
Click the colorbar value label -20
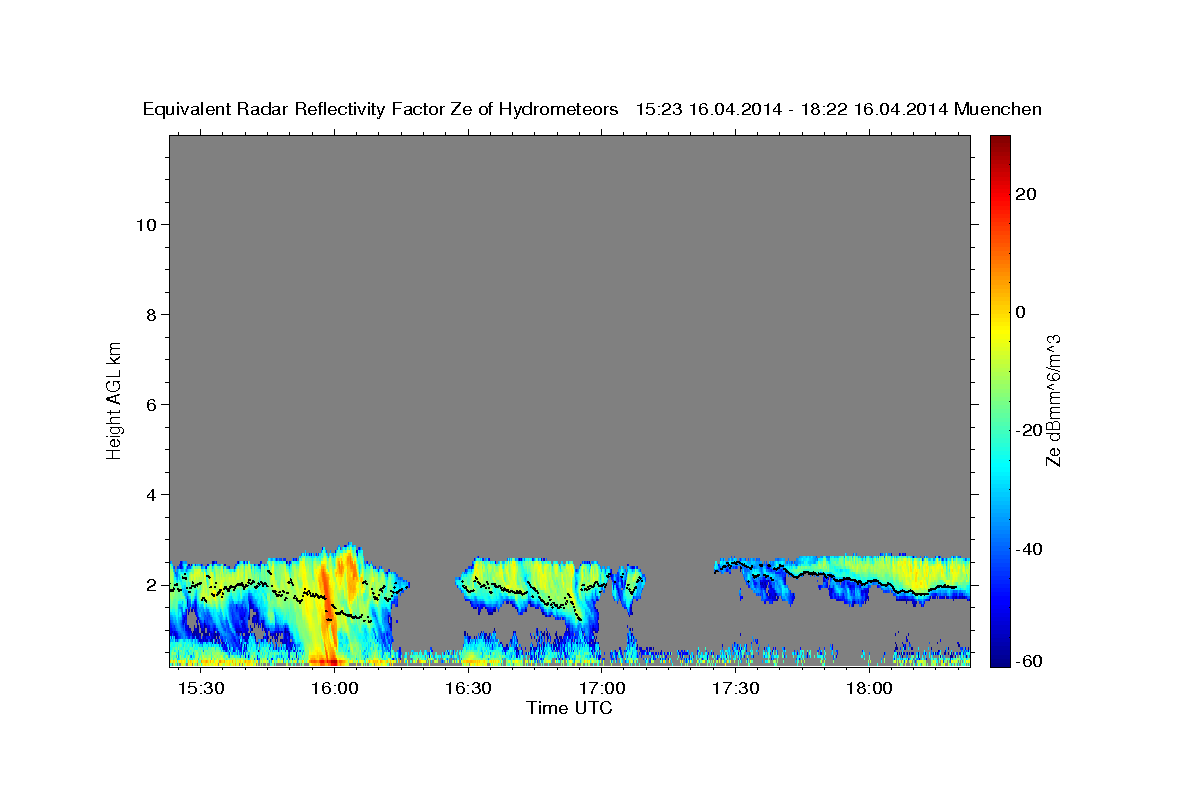(x=1027, y=430)
